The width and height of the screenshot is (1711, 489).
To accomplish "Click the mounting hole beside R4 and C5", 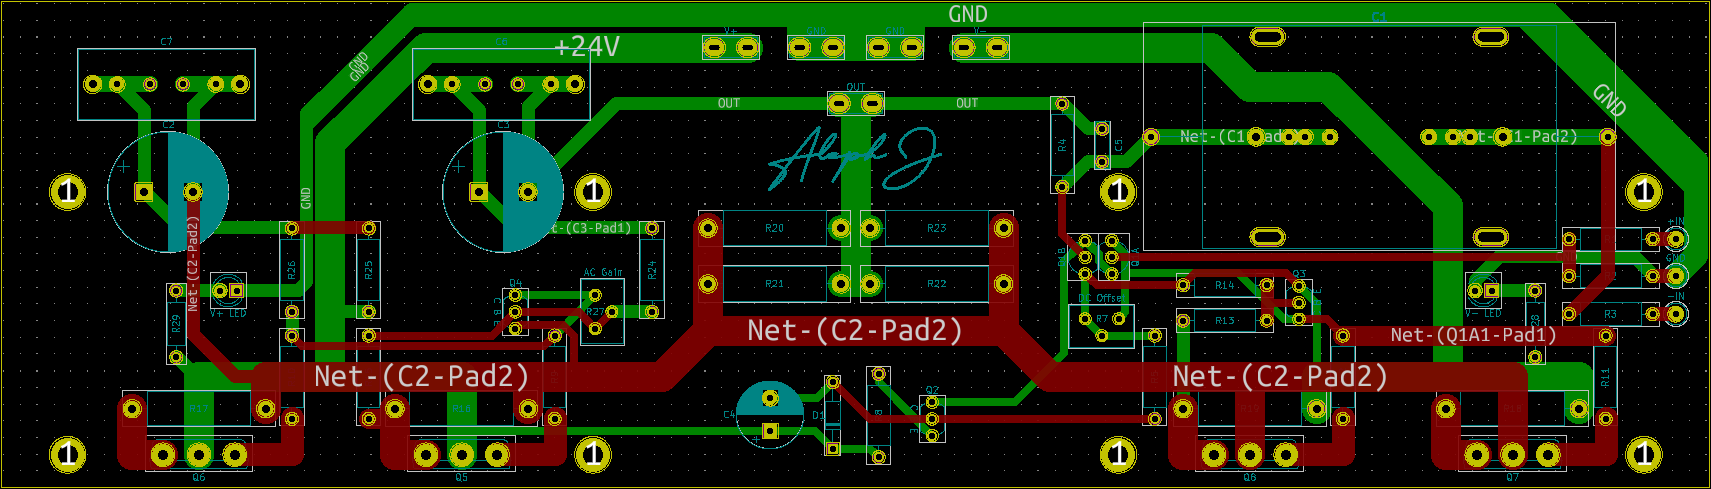I will 1118,191.
